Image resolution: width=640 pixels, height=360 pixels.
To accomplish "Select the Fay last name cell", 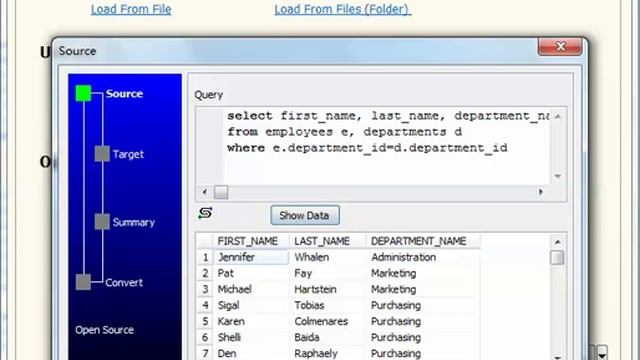I will [x=327, y=273].
